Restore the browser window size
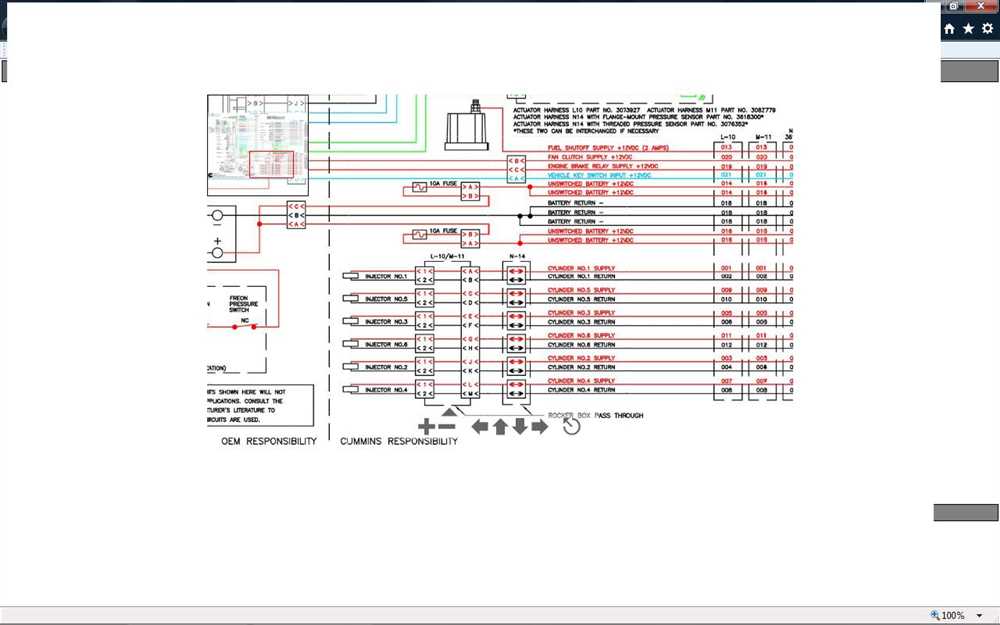The image size is (1000, 625). (953, 6)
